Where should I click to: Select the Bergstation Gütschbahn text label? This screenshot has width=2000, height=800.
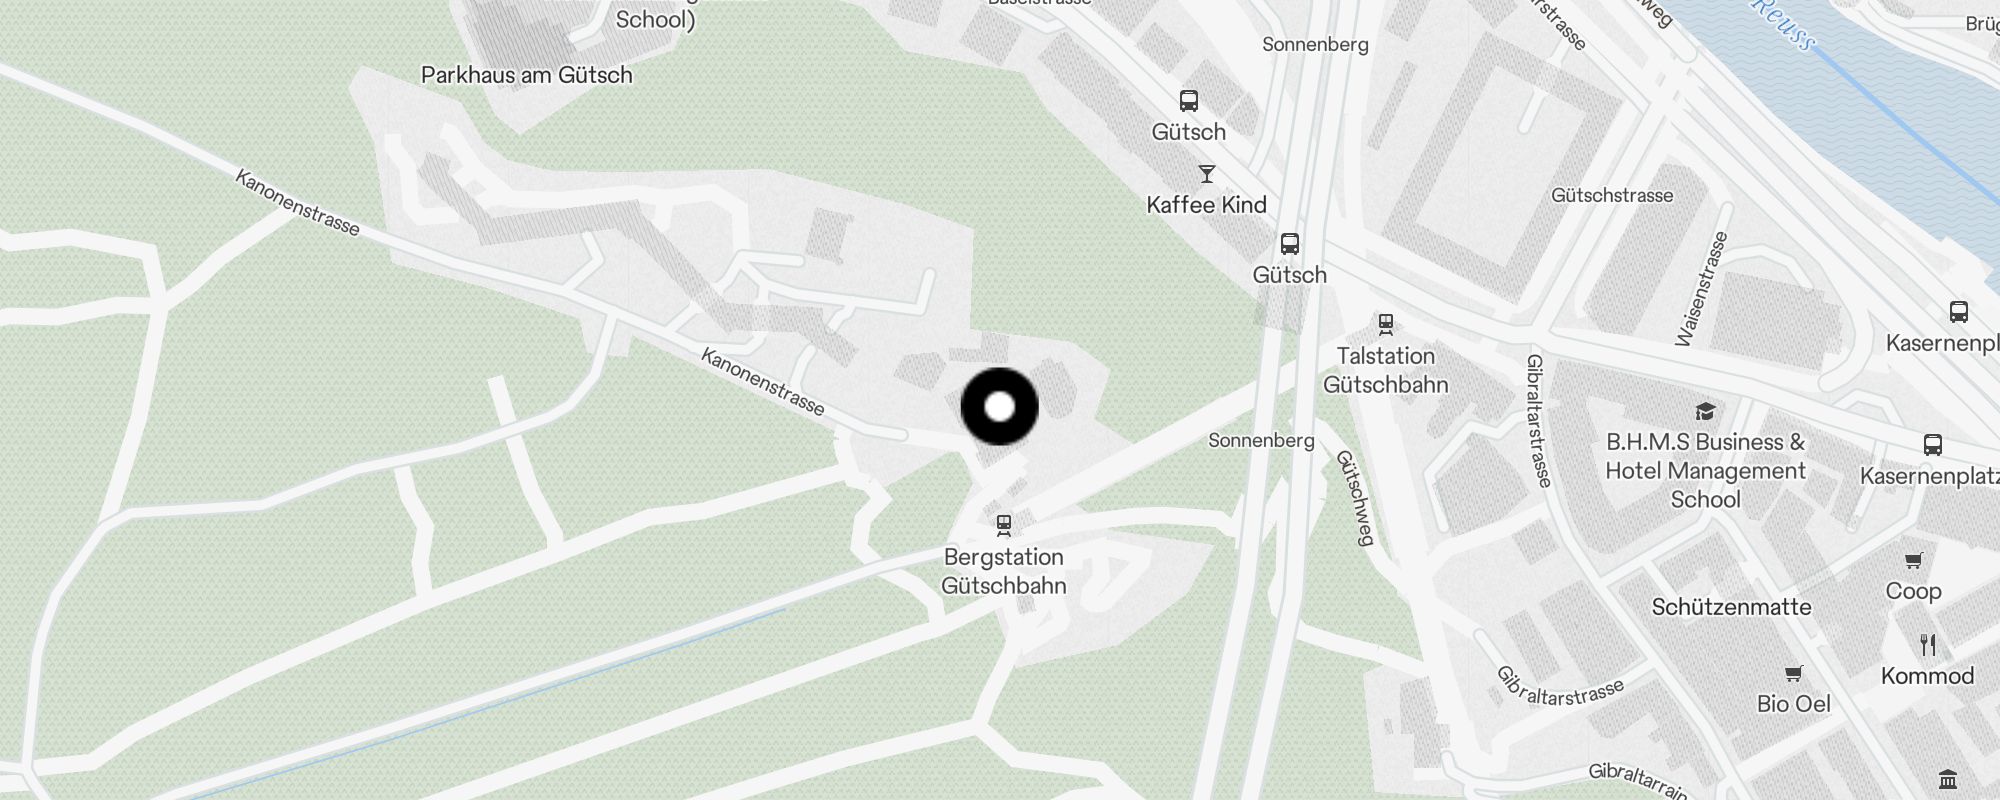click(x=1004, y=571)
